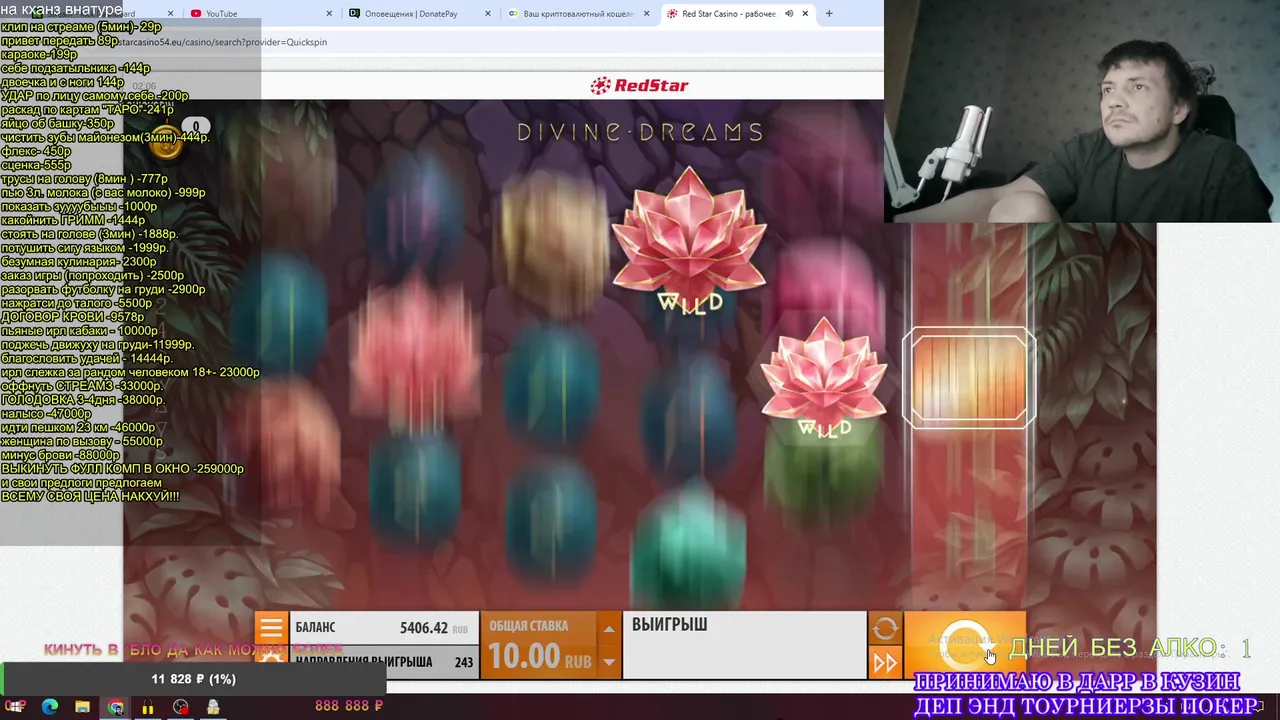Click the gold coin counter icon
The width and height of the screenshot is (1280, 720).
point(166,144)
